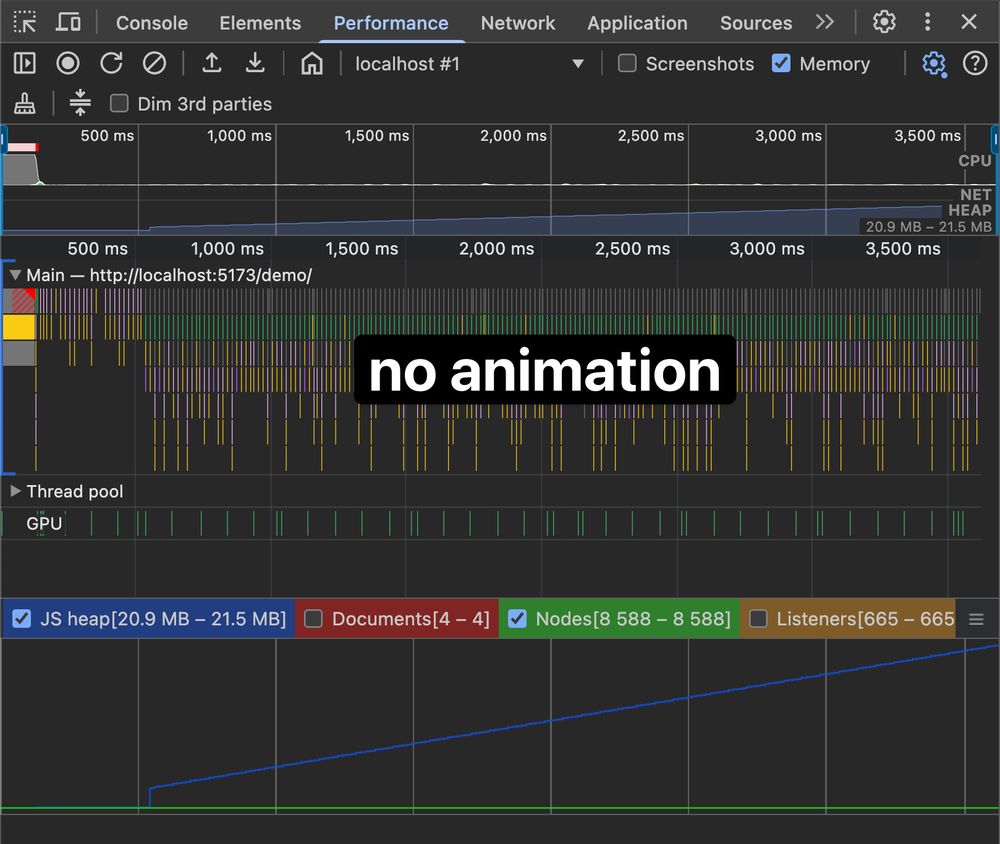1000x844 pixels.
Task: Upload a saved profile
Action: point(212,63)
